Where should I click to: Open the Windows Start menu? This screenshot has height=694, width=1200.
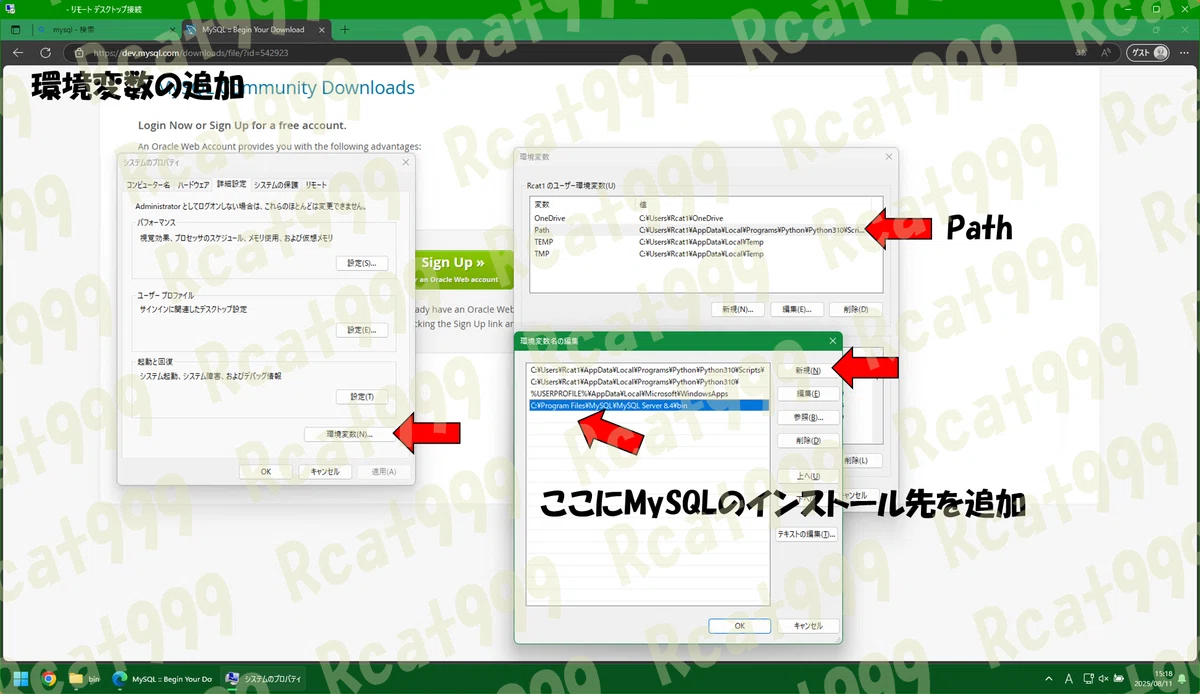[x=19, y=678]
